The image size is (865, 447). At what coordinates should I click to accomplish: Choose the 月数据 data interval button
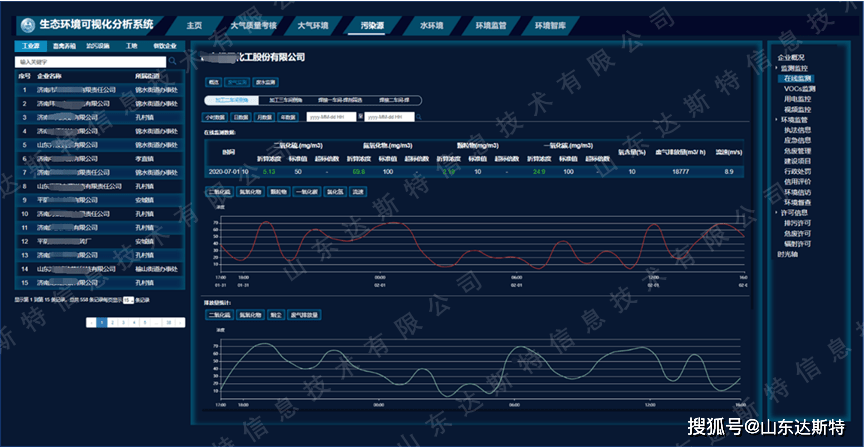coord(264,118)
